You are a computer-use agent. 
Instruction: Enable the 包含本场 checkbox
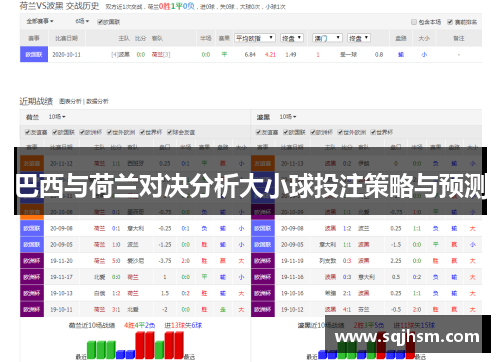coord(414,22)
